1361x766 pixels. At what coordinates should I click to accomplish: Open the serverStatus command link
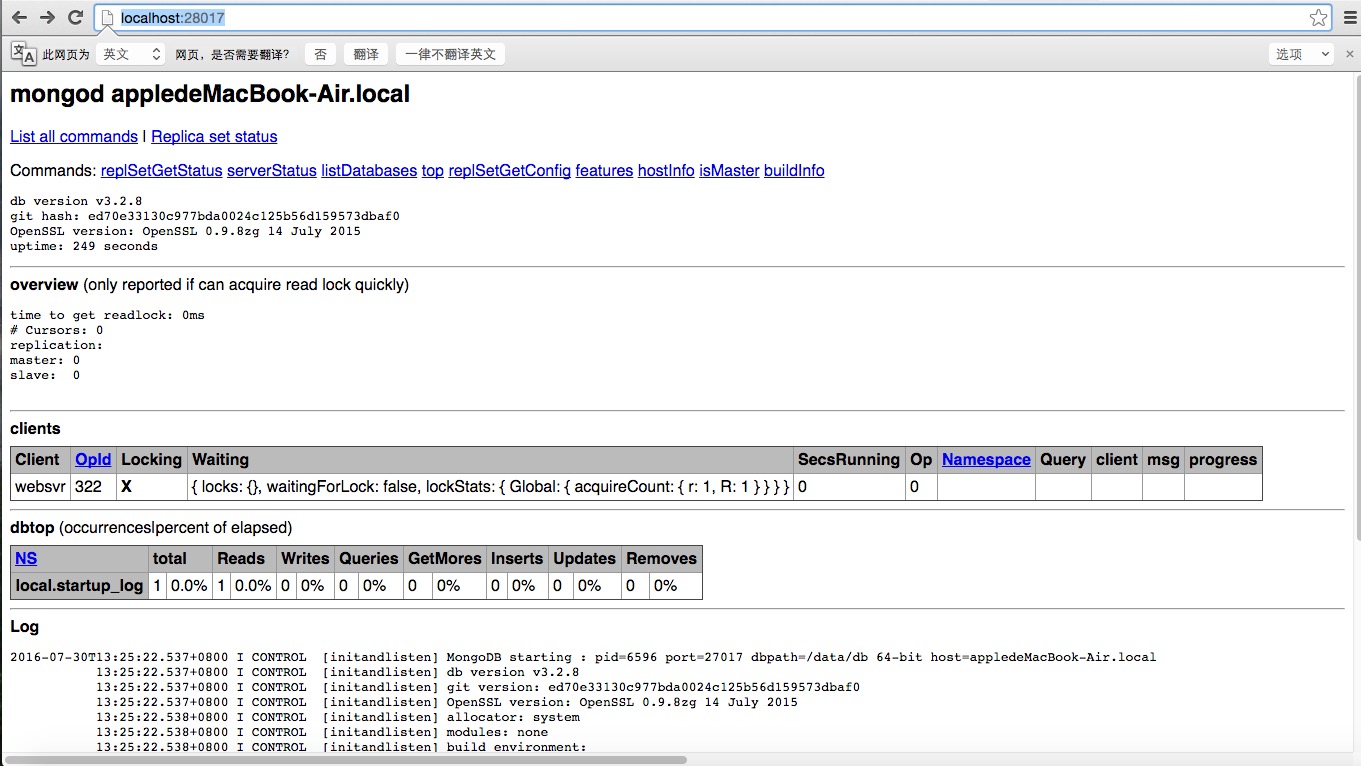tap(272, 171)
